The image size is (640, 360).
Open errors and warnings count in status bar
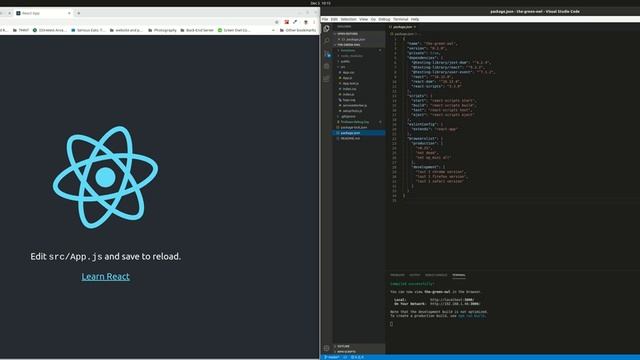[x=358, y=357]
